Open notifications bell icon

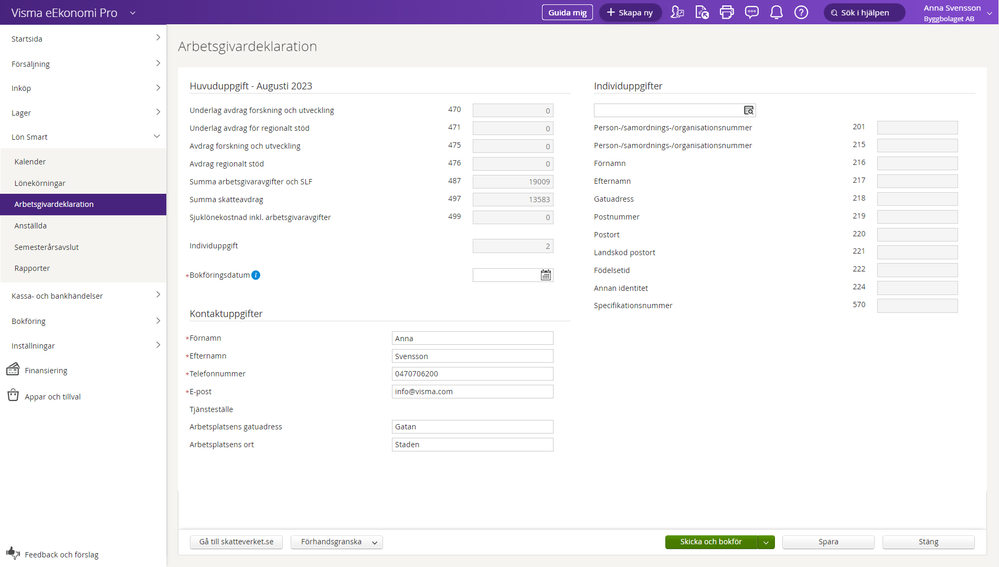[x=776, y=12]
